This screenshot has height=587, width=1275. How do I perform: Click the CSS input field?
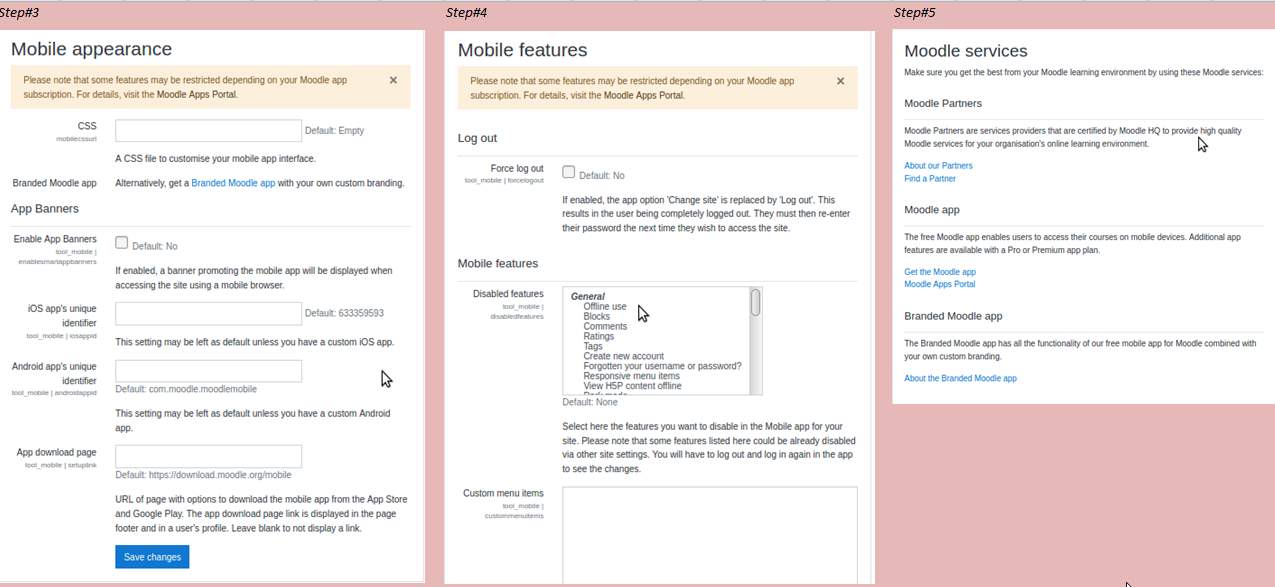coord(208,130)
